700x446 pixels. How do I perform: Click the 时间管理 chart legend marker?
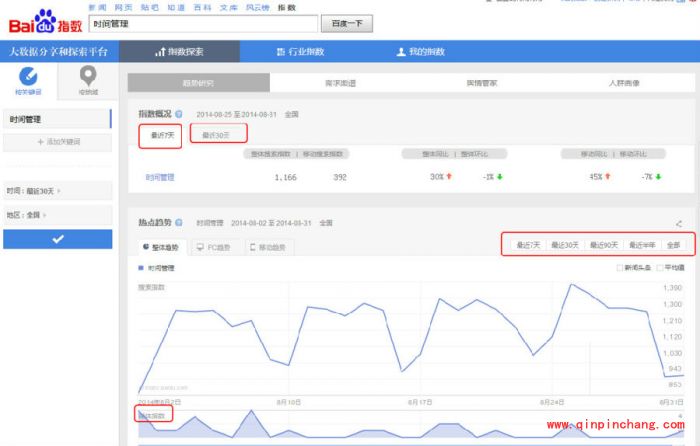click(141, 268)
